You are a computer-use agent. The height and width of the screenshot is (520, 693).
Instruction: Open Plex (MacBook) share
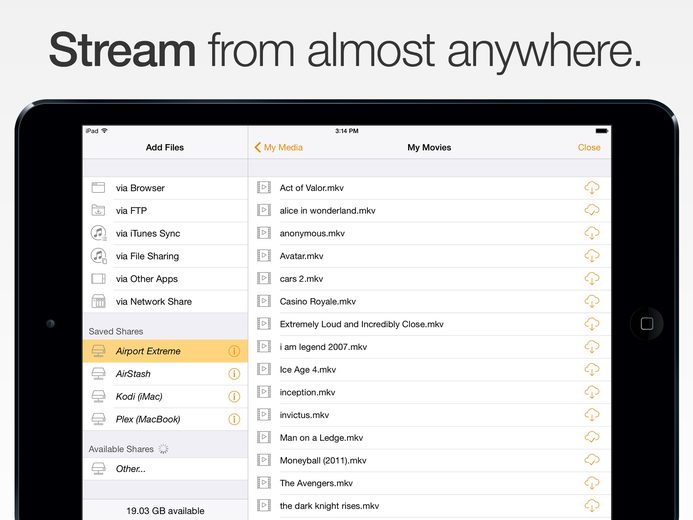coord(165,419)
